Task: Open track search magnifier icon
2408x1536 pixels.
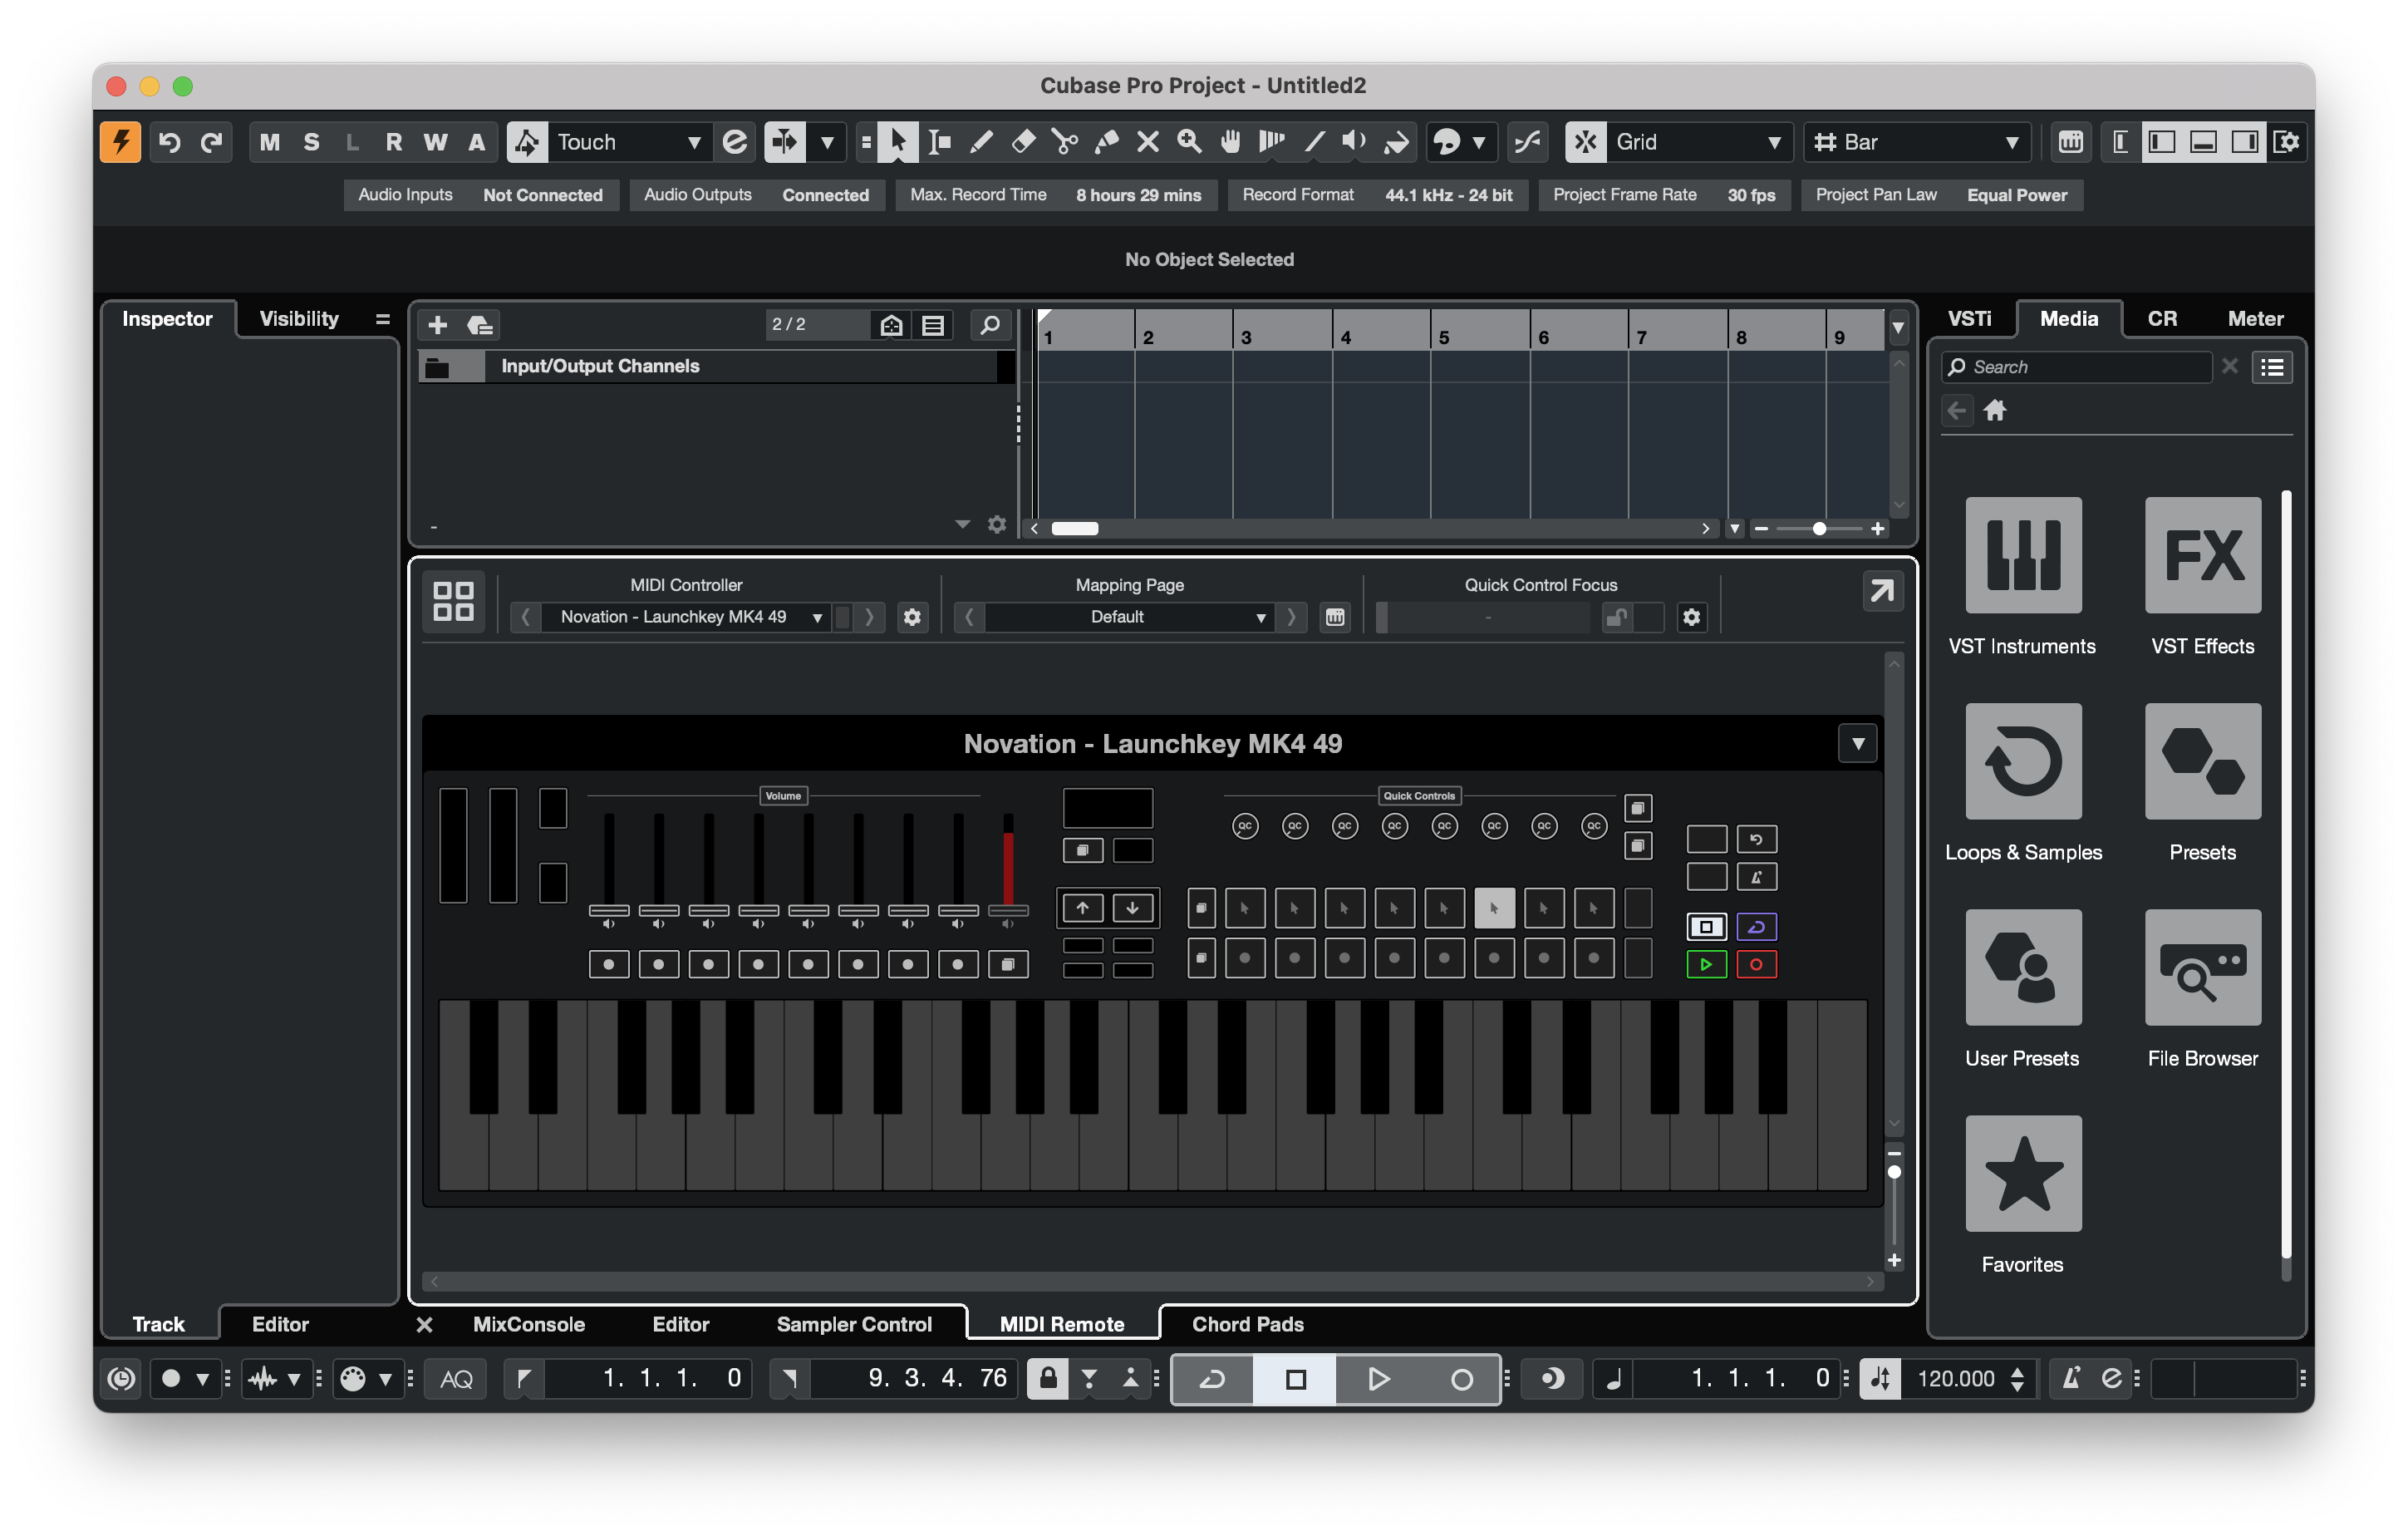Action: tap(989, 325)
